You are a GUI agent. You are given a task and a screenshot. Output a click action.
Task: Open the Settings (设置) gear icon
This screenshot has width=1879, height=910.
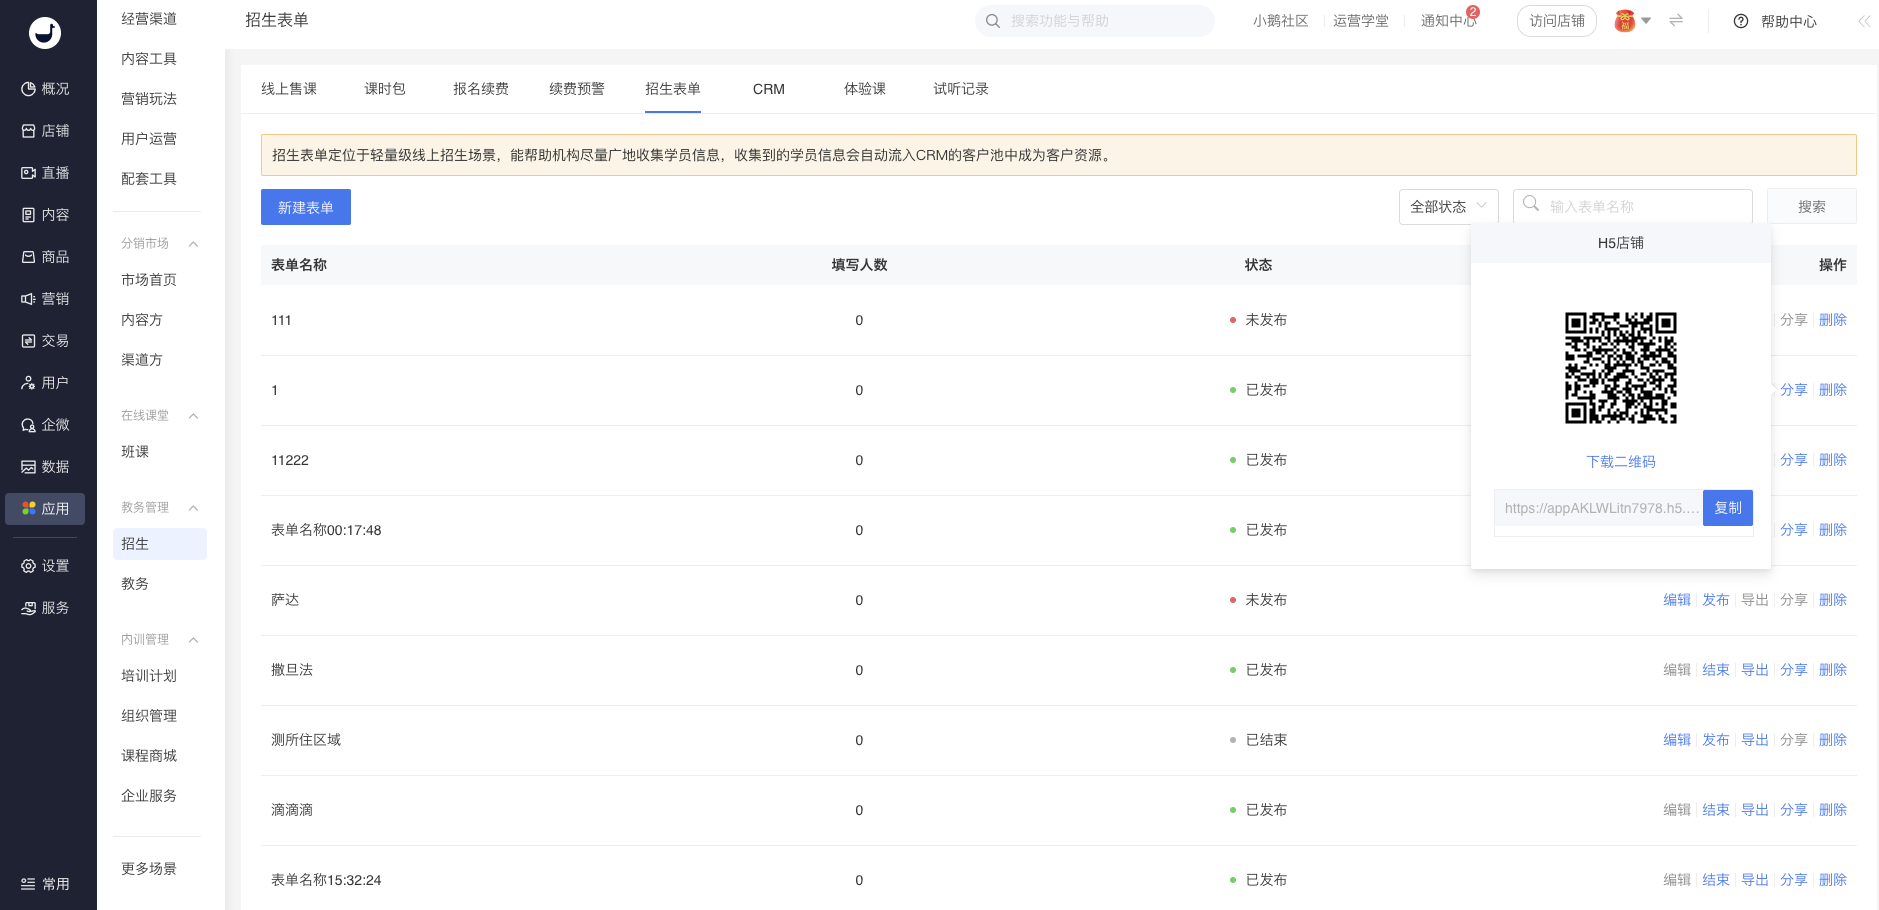coord(29,566)
